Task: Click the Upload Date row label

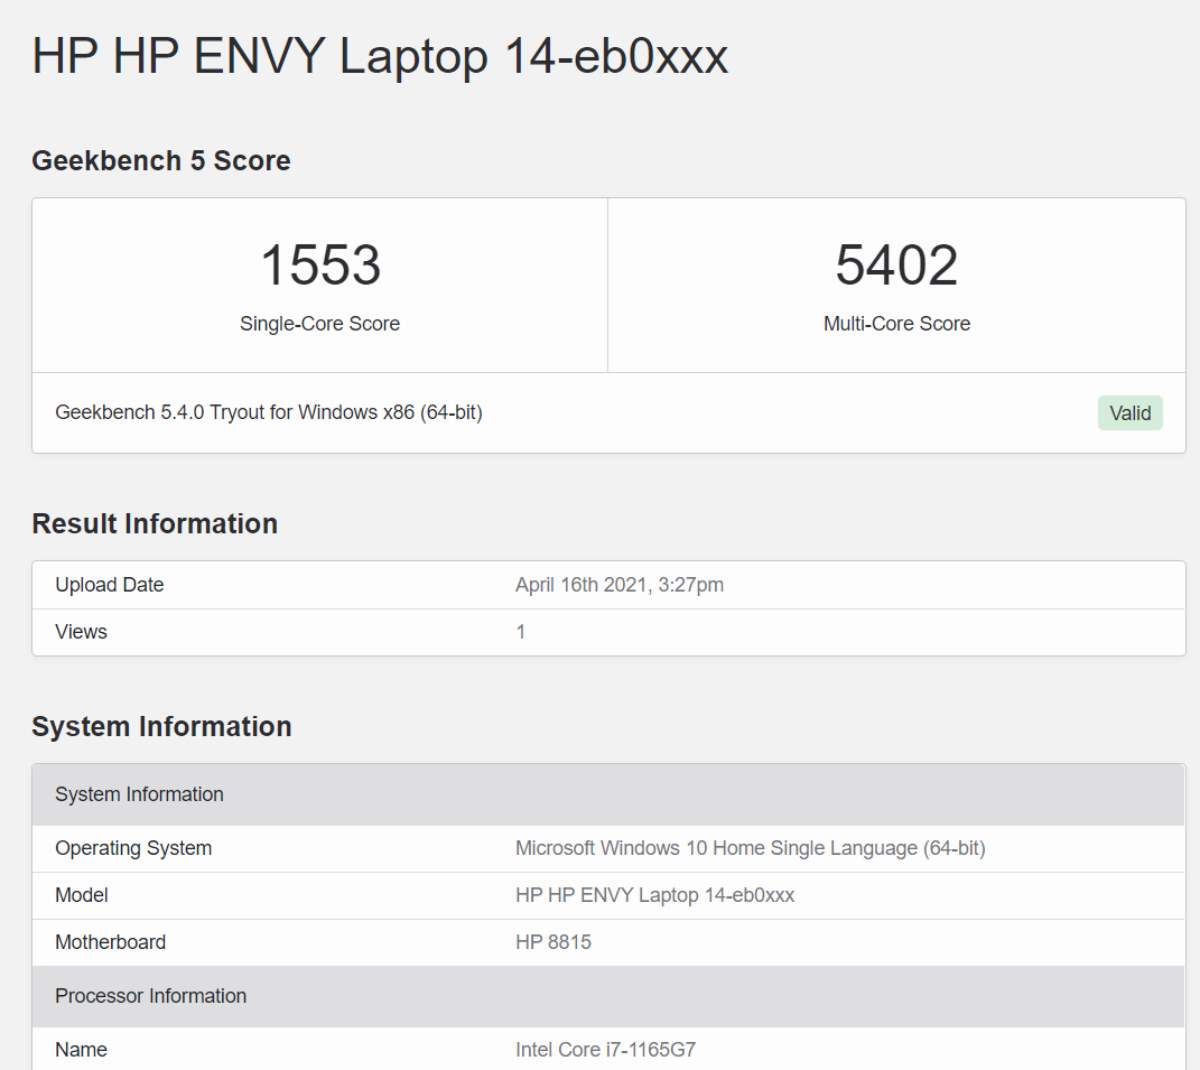Action: click(x=109, y=585)
